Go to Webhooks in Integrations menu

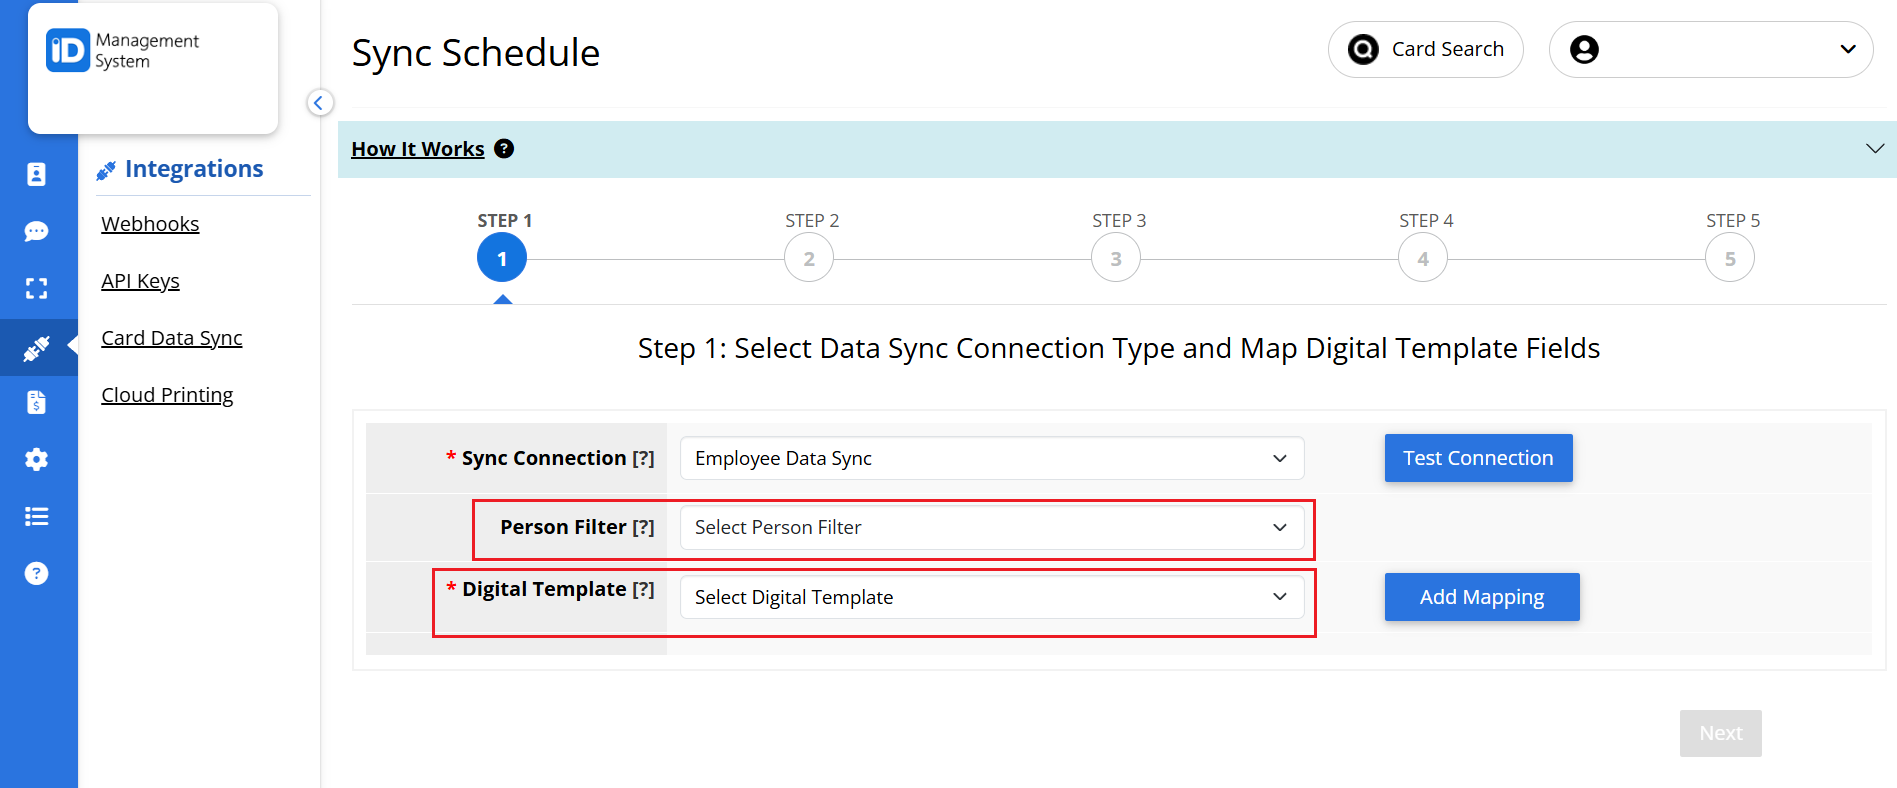click(150, 224)
